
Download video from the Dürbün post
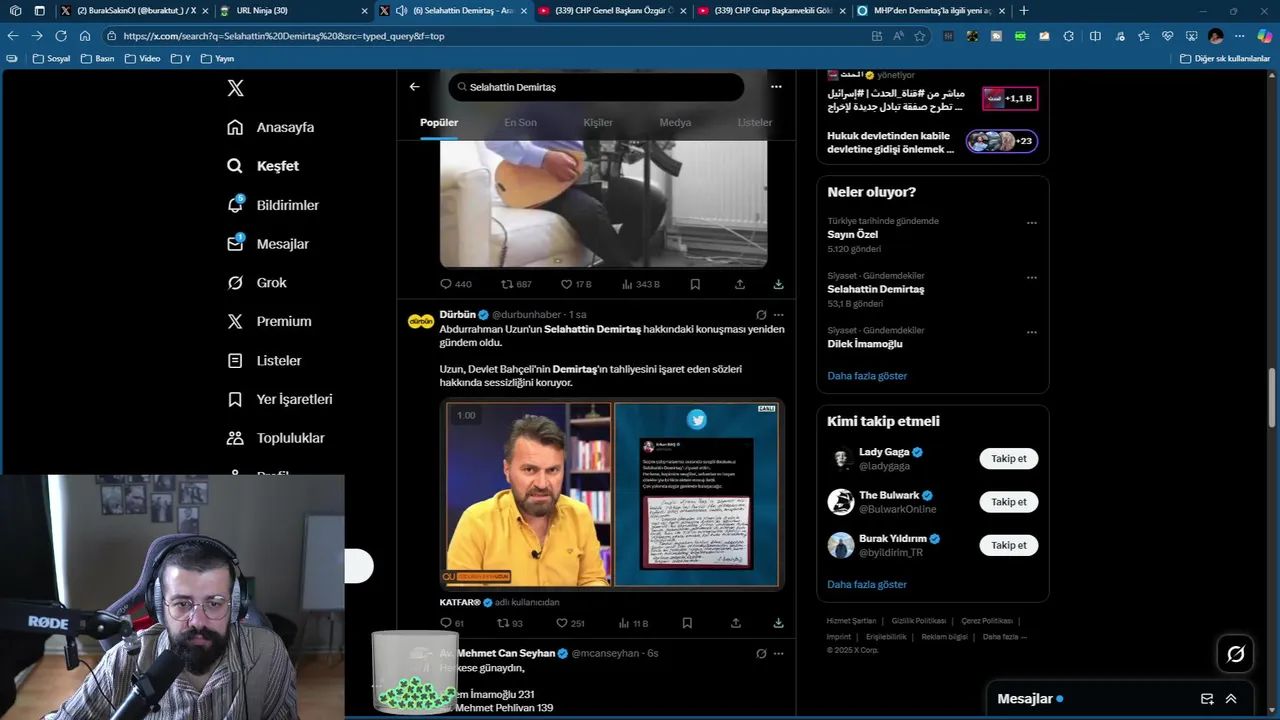point(778,623)
